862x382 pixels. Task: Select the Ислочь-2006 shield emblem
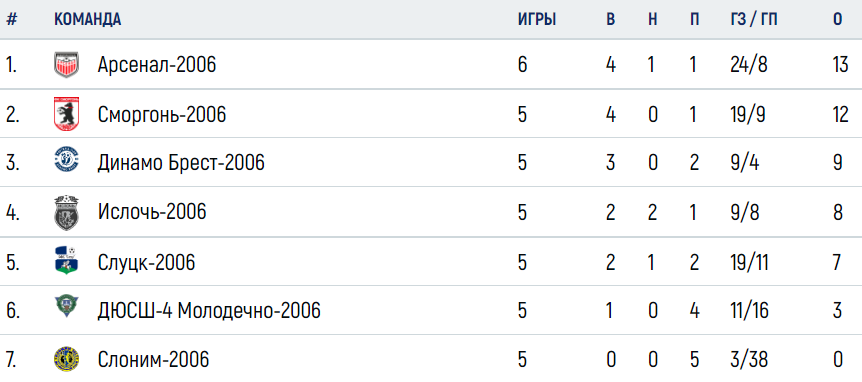coord(67,213)
